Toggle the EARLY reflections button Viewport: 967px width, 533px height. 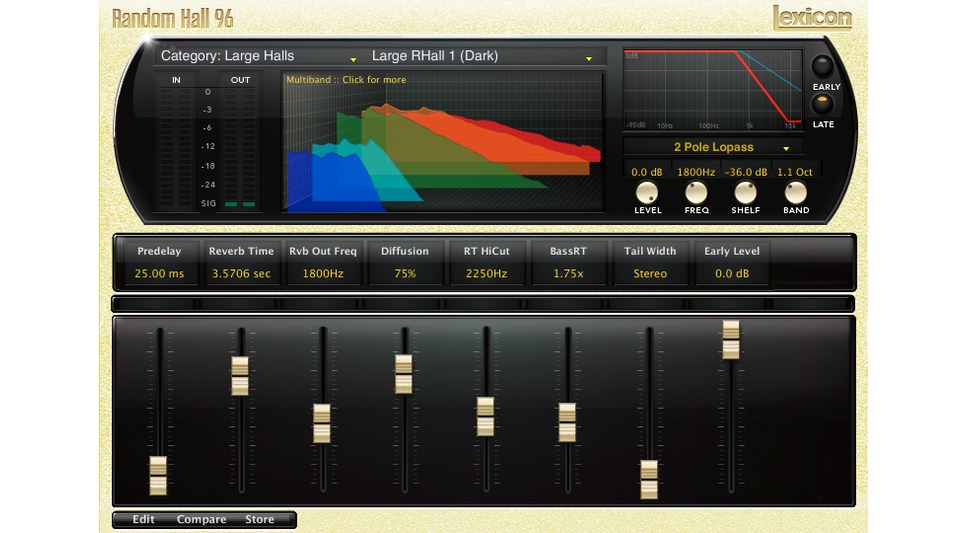coord(822,65)
